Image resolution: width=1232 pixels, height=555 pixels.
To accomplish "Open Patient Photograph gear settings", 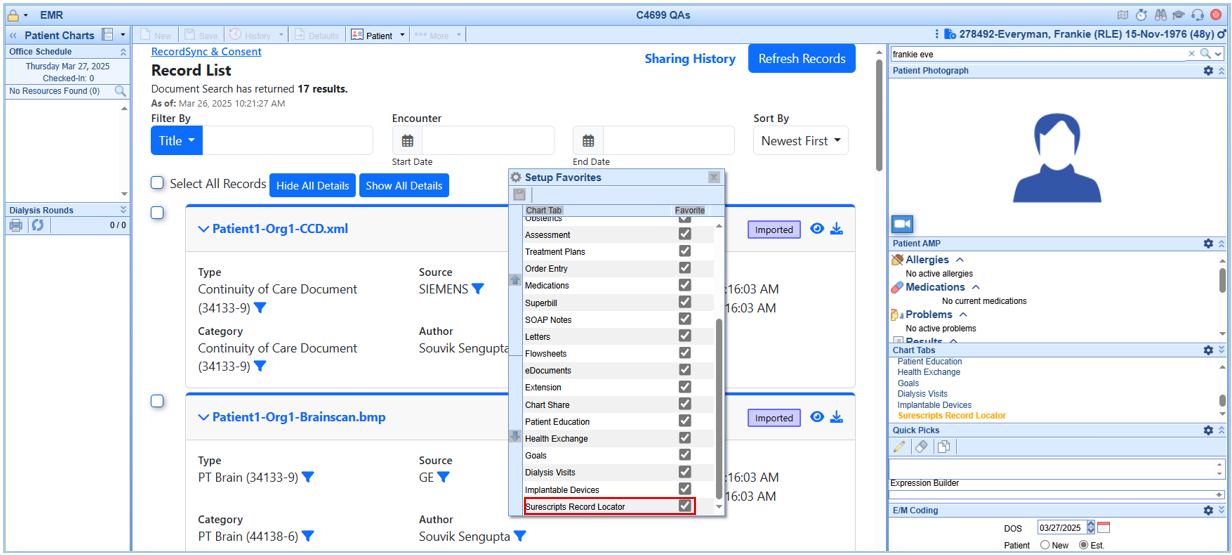I will (x=1208, y=71).
